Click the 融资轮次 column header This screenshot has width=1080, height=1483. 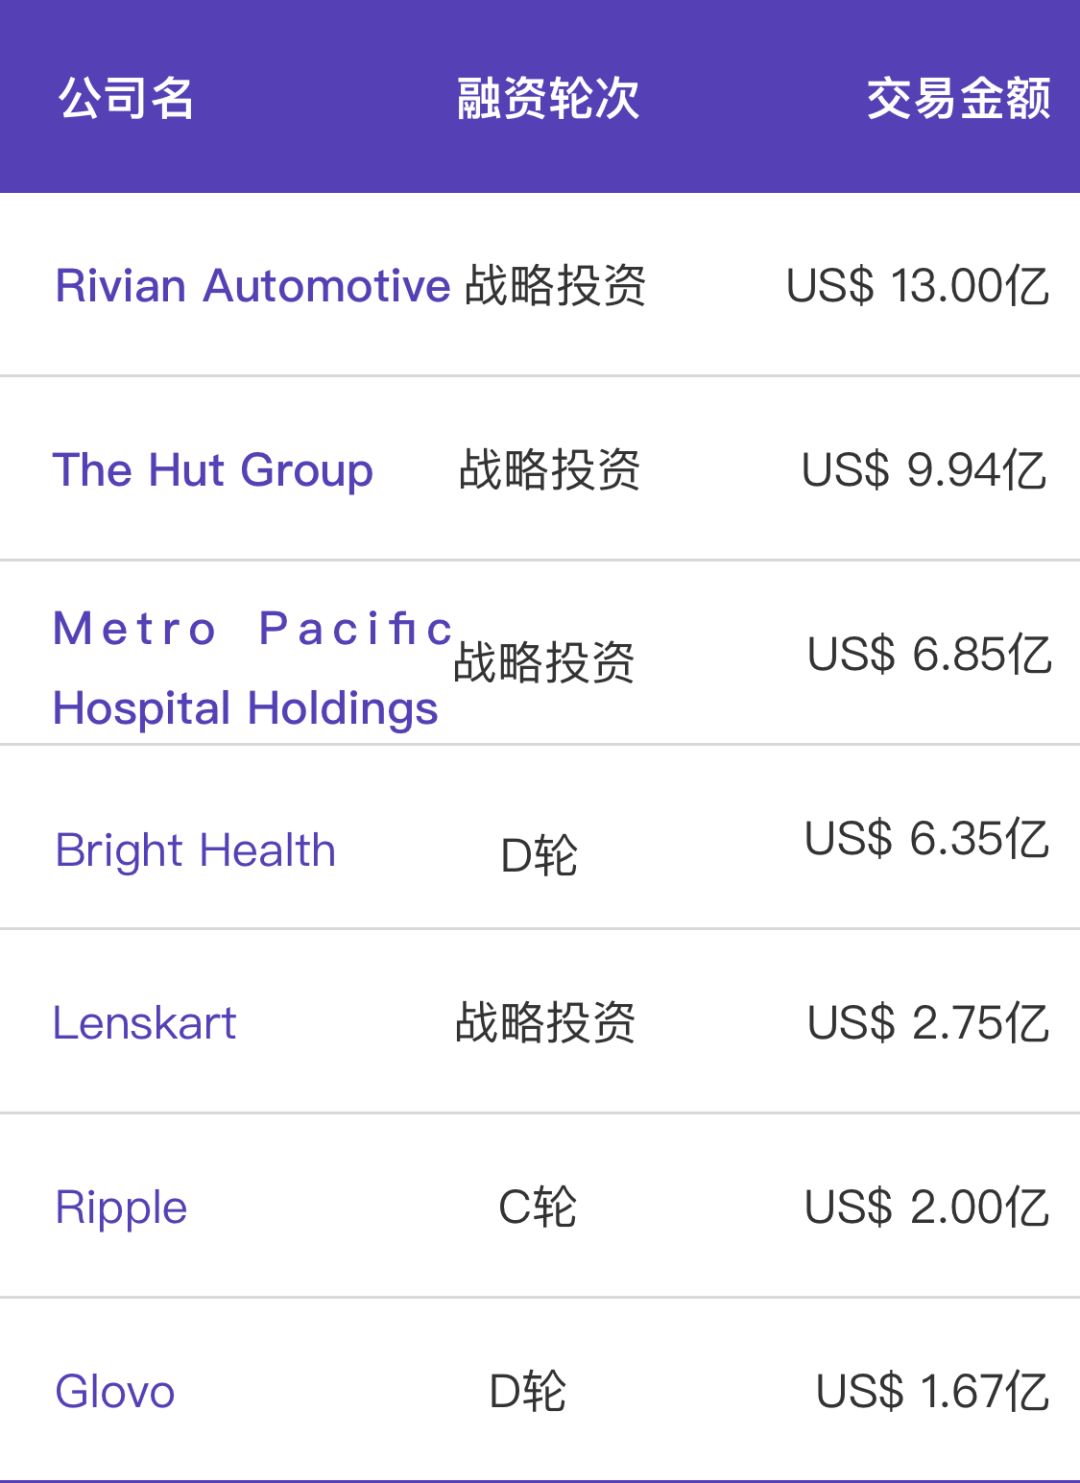pos(548,98)
